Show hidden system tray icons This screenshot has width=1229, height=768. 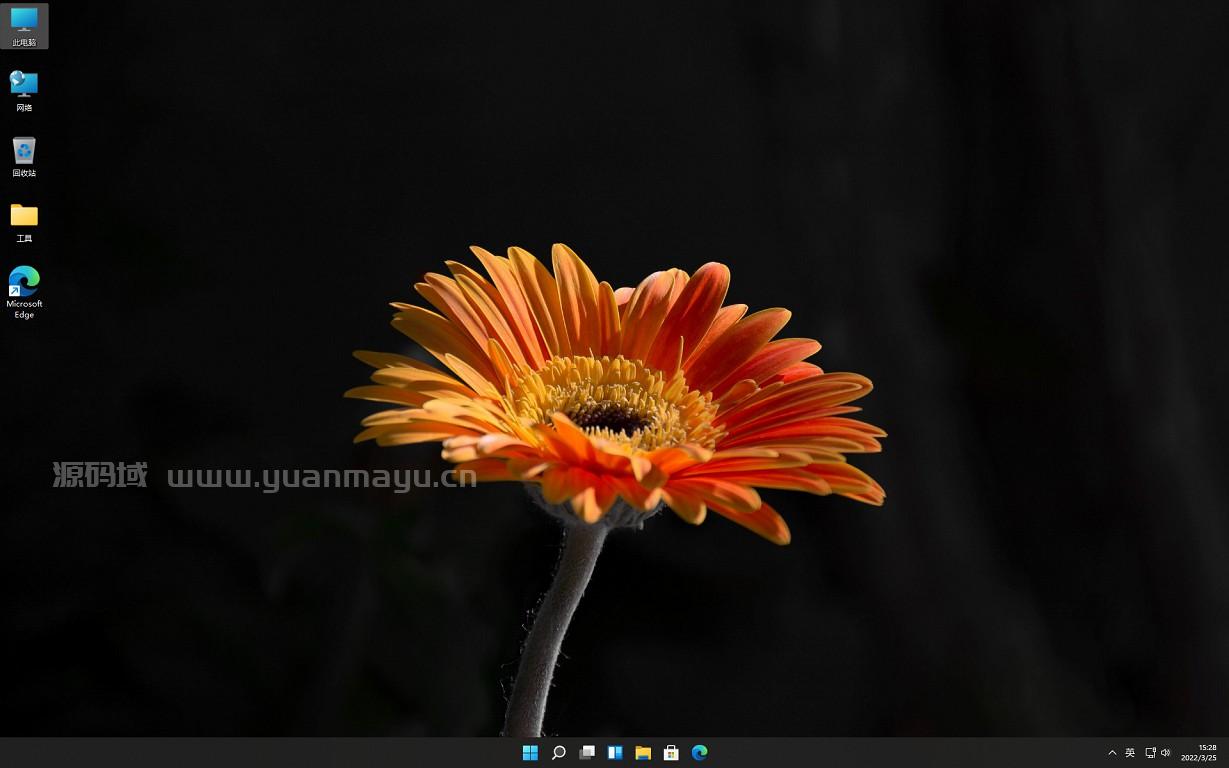tap(1112, 752)
